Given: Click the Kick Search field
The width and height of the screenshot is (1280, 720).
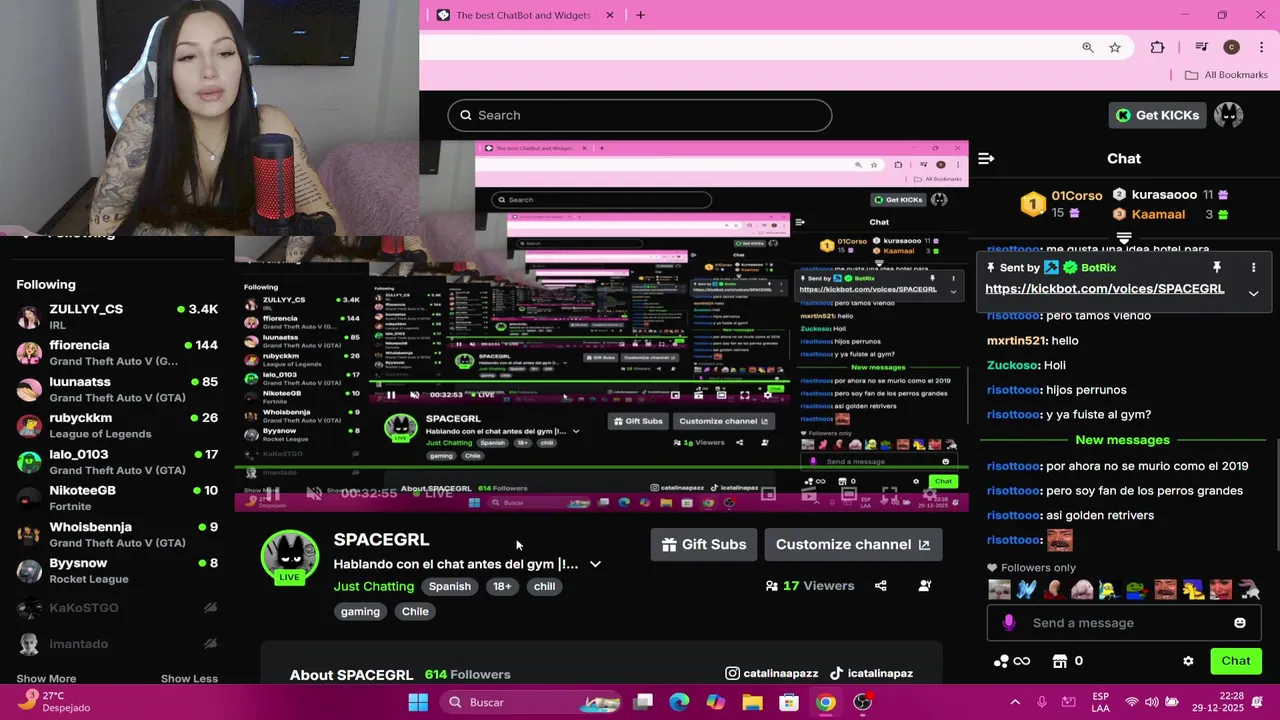Looking at the screenshot, I should [640, 115].
